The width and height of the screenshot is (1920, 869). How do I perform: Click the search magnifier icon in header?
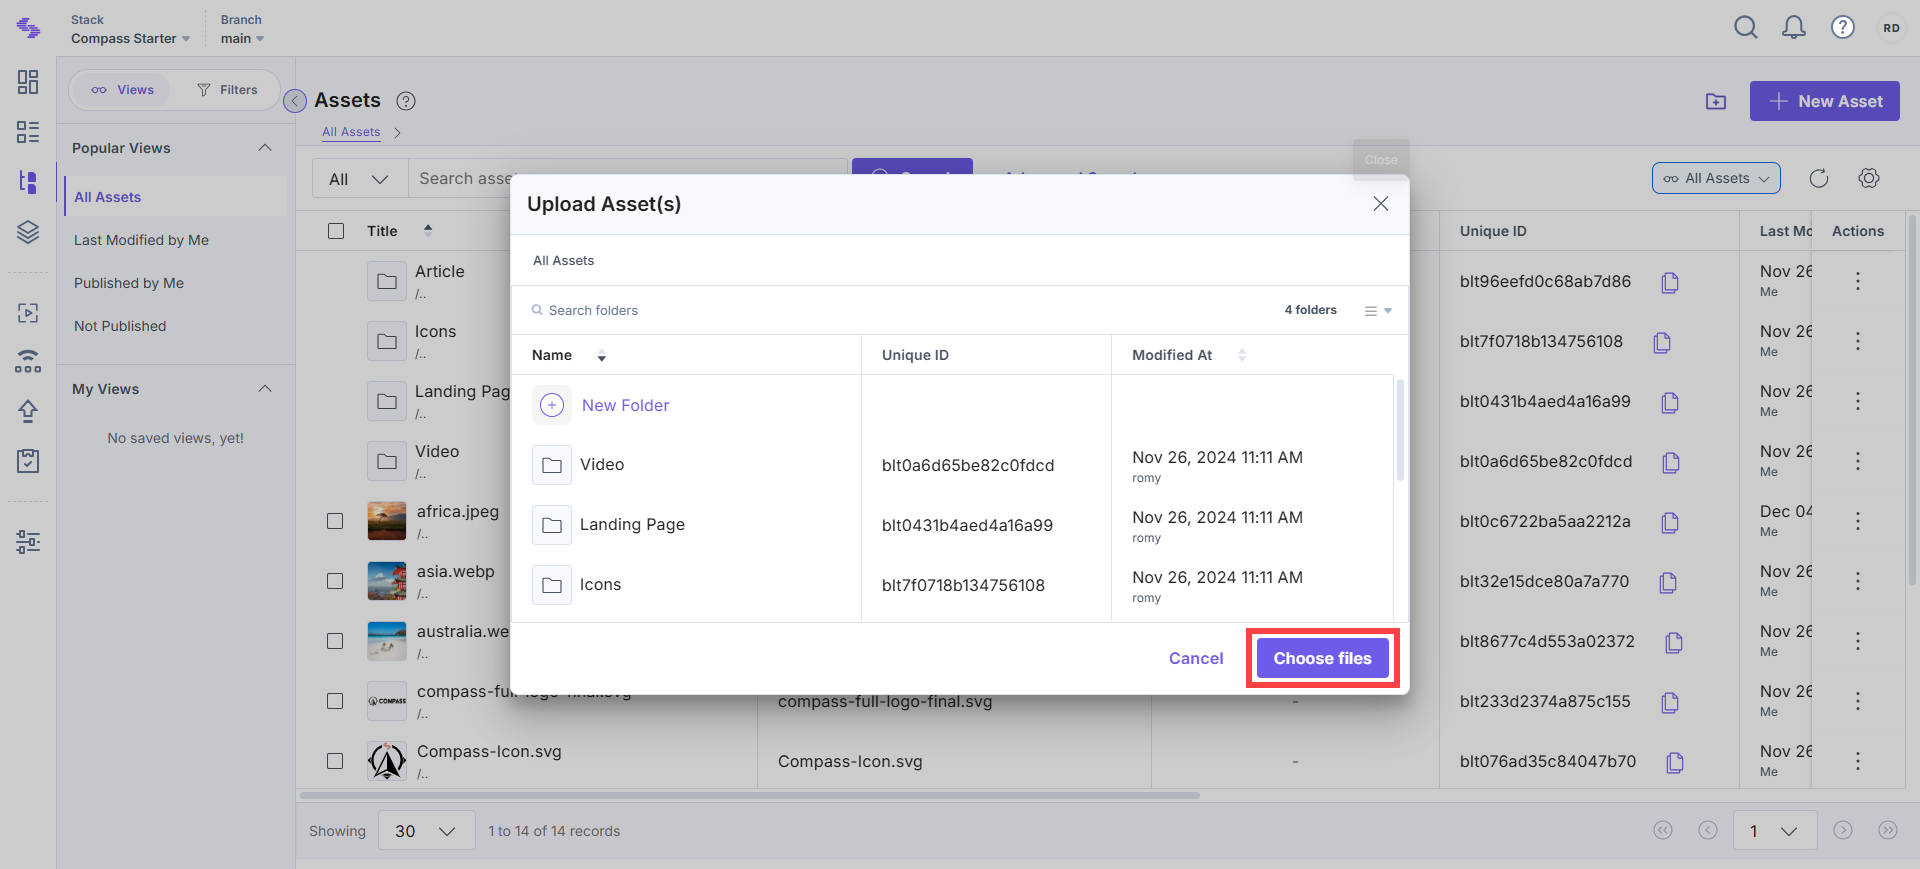coord(1746,28)
